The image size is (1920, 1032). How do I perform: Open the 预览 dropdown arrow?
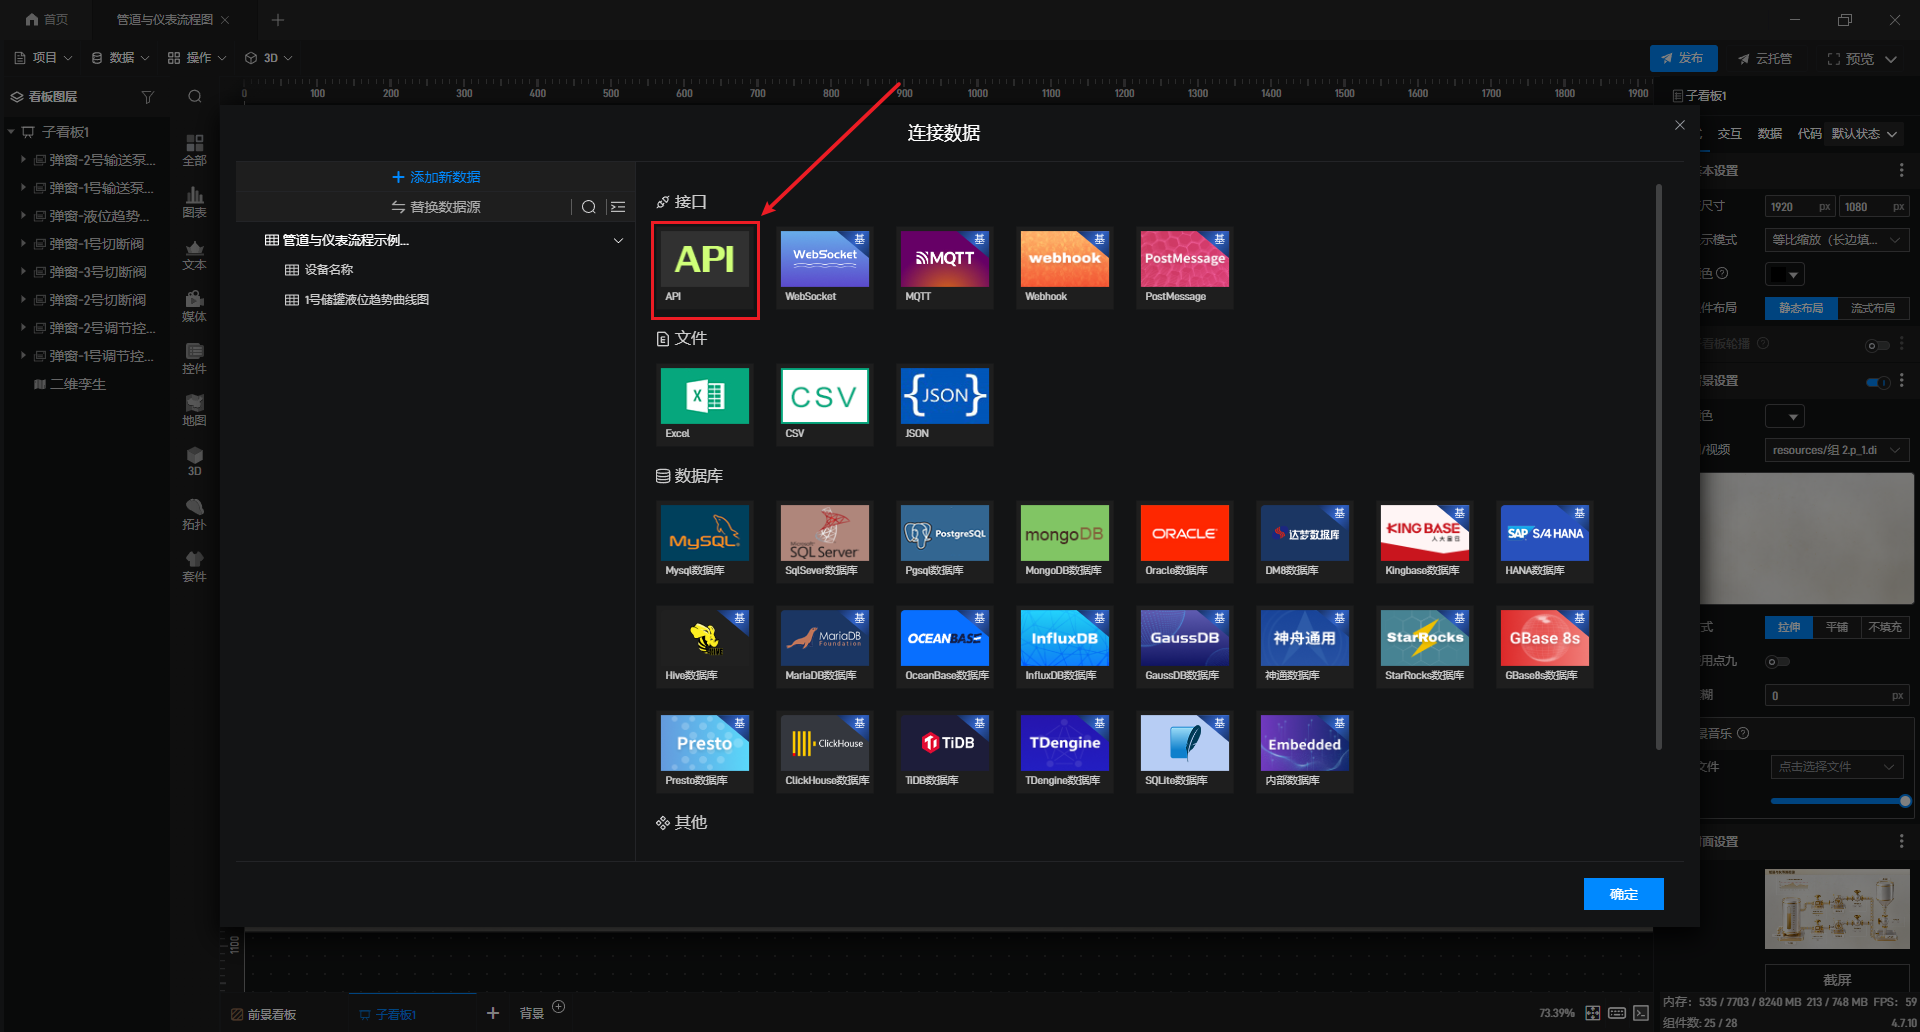[1891, 59]
